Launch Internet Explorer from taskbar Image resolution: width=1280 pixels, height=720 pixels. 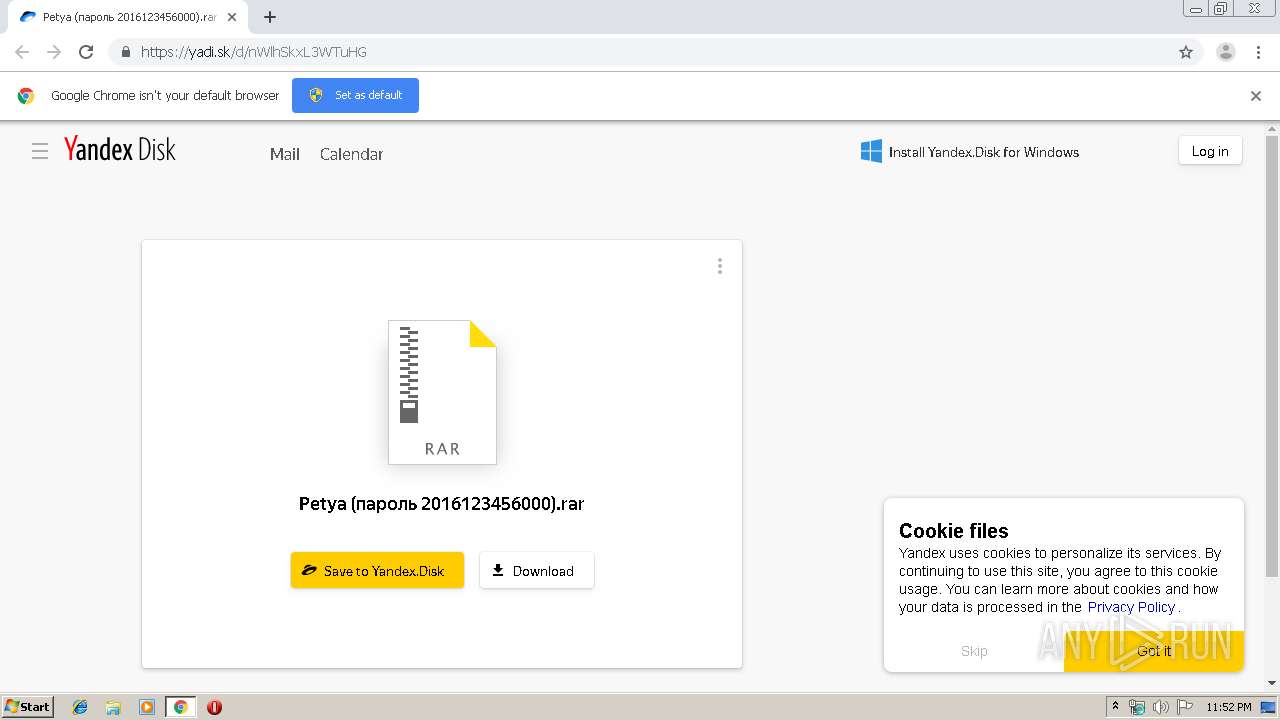coord(80,707)
